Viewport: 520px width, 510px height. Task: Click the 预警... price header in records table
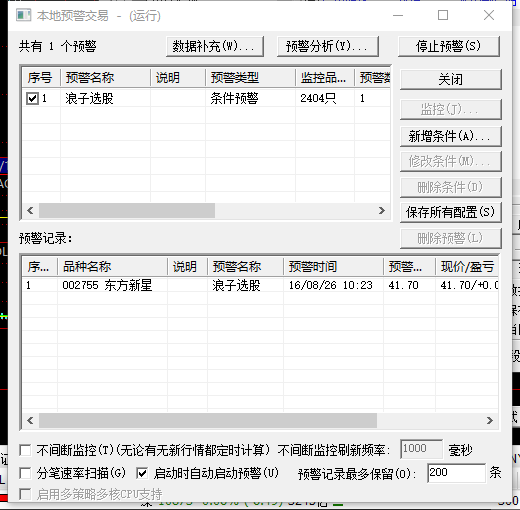[x=409, y=267]
